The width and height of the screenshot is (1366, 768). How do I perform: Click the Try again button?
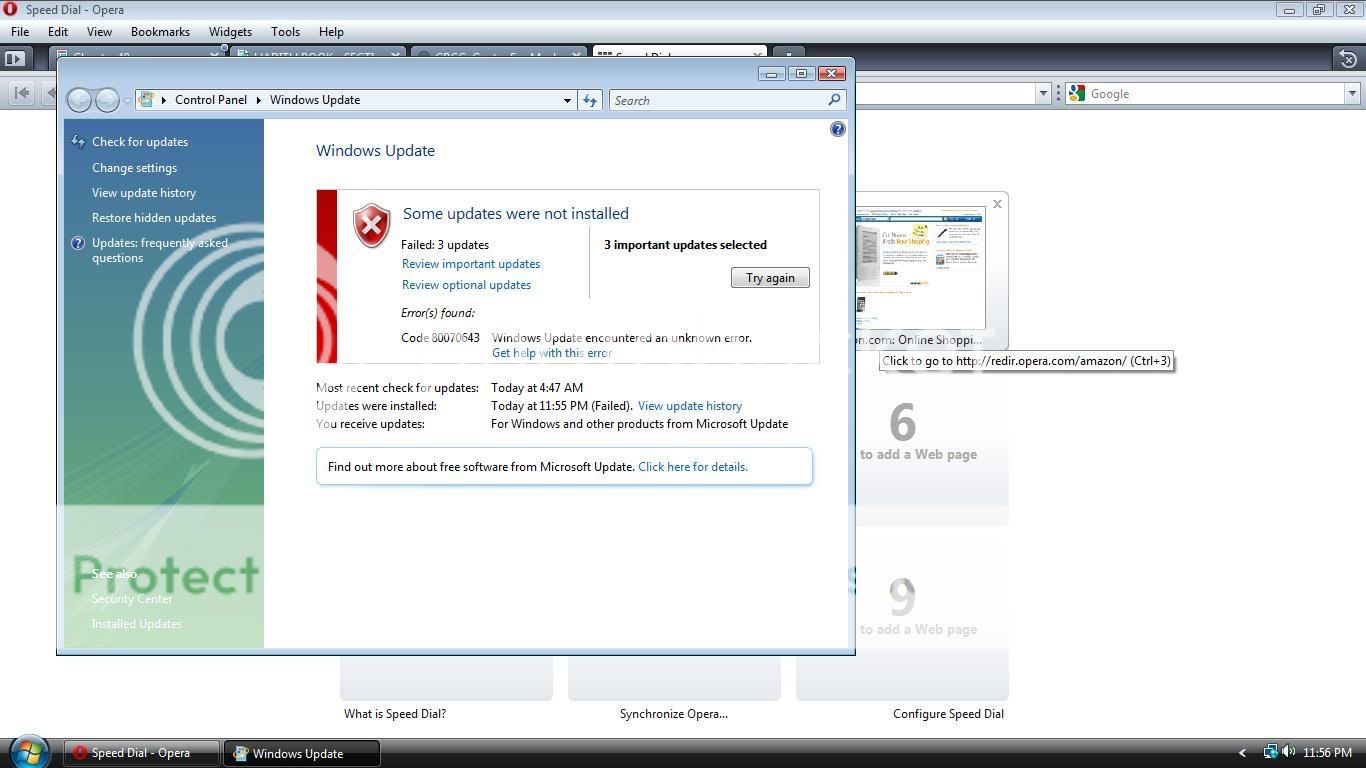tap(770, 278)
